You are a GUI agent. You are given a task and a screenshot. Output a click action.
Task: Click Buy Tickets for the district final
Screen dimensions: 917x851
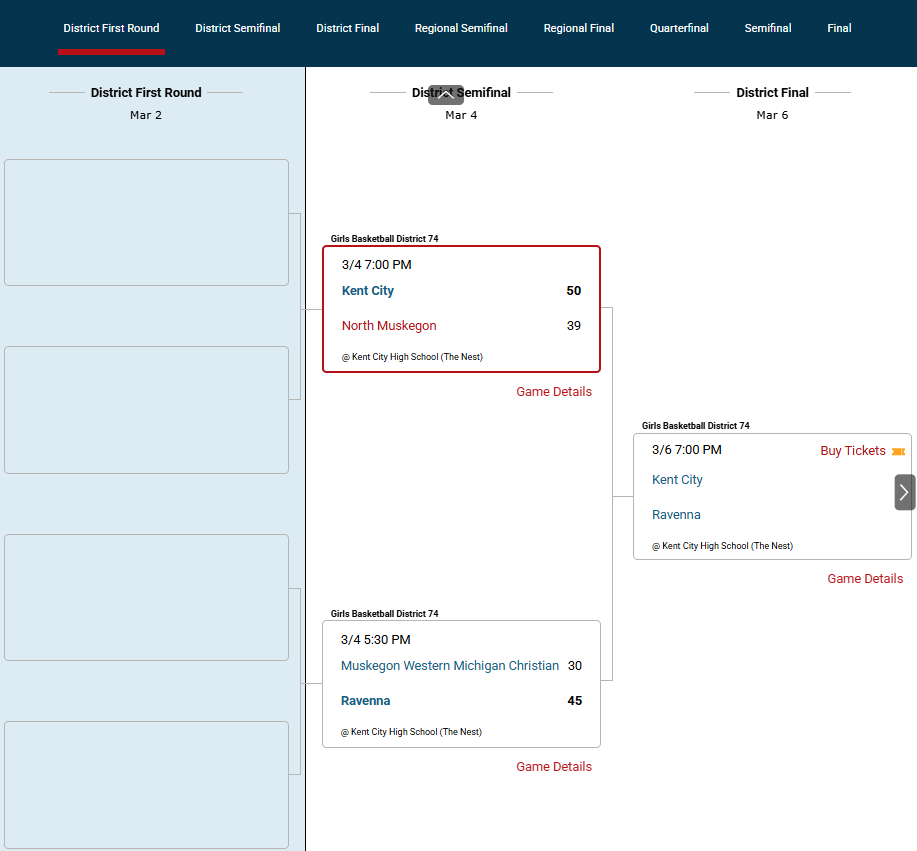pyautogui.click(x=852, y=451)
